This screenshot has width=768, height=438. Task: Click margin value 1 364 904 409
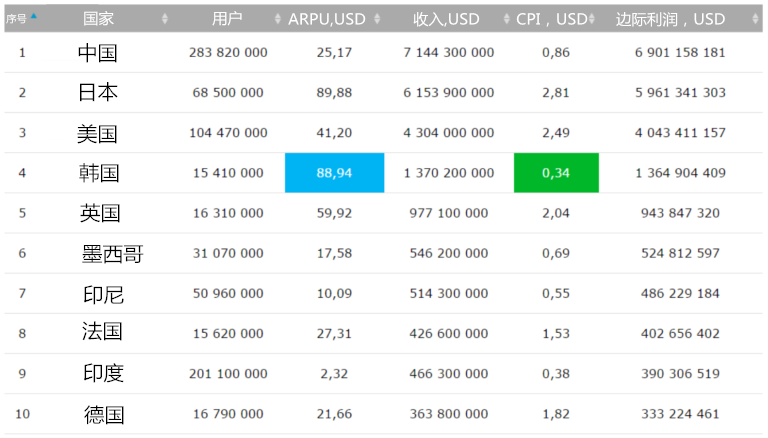680,173
